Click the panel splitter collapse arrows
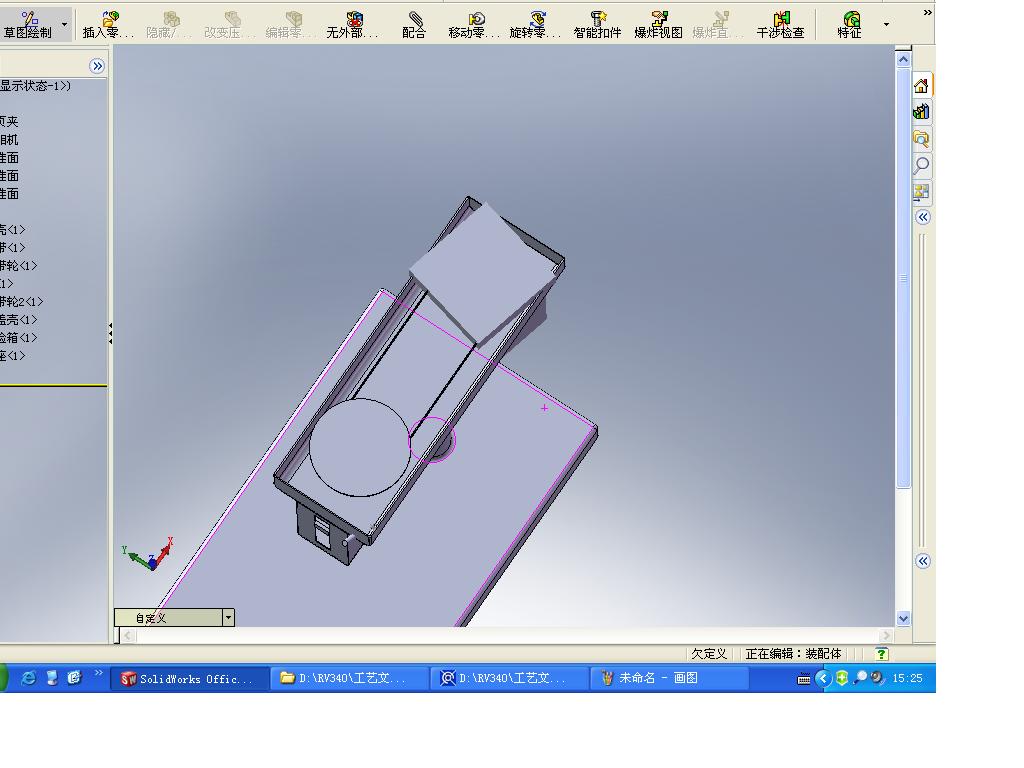The height and width of the screenshot is (768, 1024). (110, 333)
